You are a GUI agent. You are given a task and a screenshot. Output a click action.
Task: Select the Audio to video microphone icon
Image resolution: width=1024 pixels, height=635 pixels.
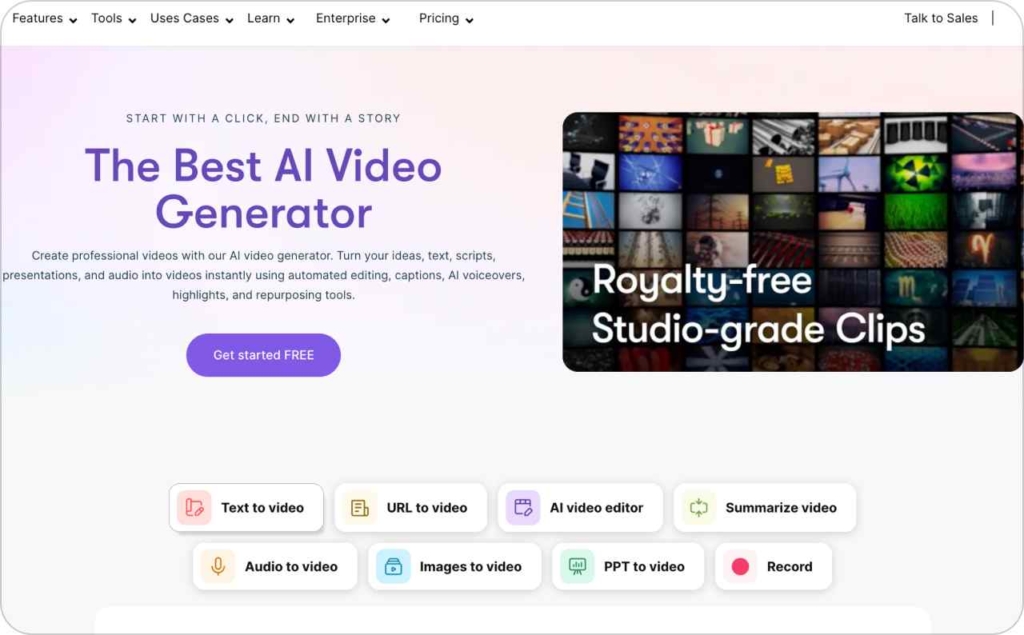(219, 566)
